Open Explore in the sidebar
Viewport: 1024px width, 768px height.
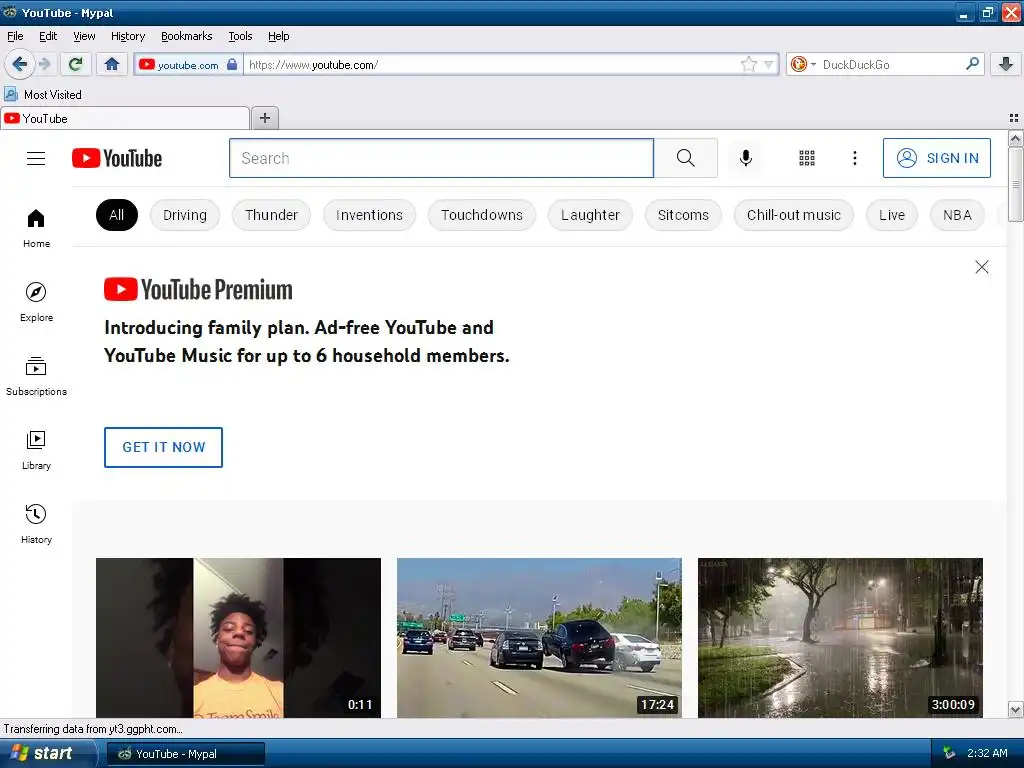(x=36, y=302)
